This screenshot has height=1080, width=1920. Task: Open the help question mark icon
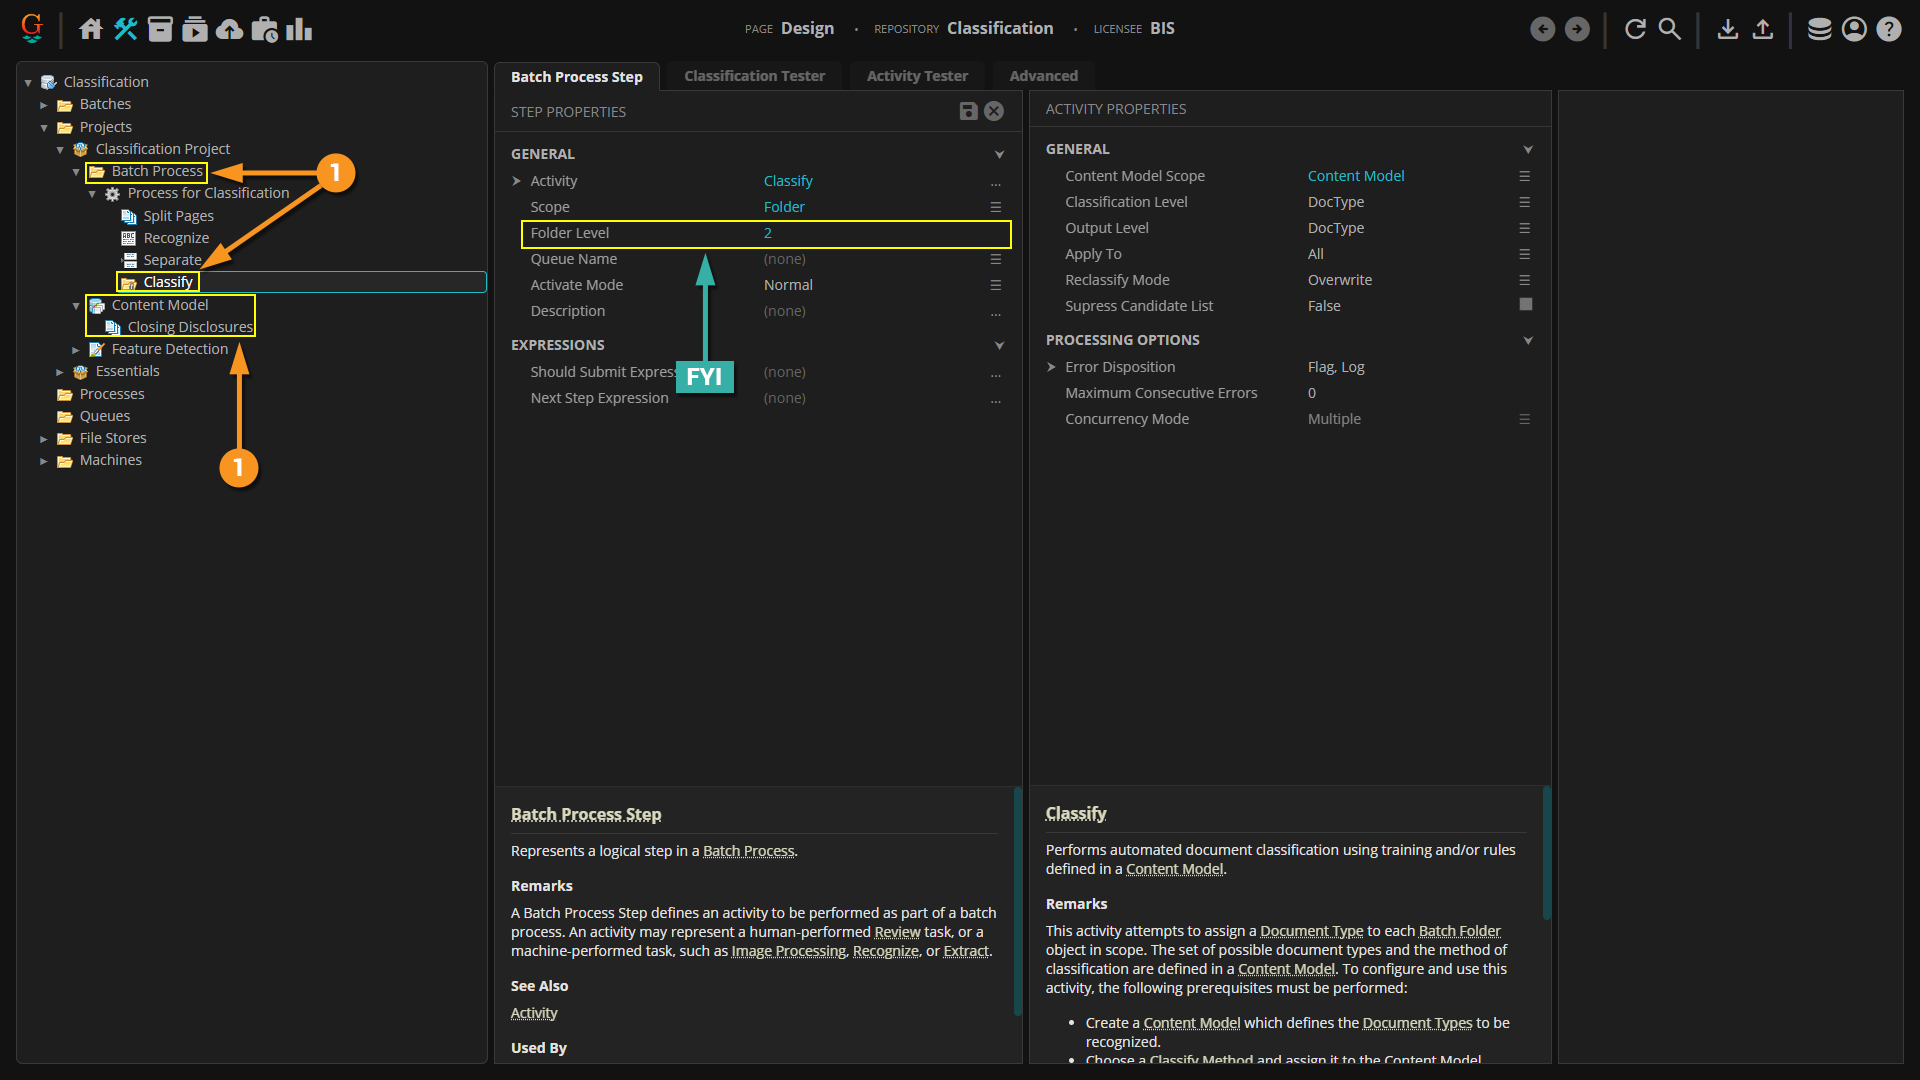(1889, 29)
